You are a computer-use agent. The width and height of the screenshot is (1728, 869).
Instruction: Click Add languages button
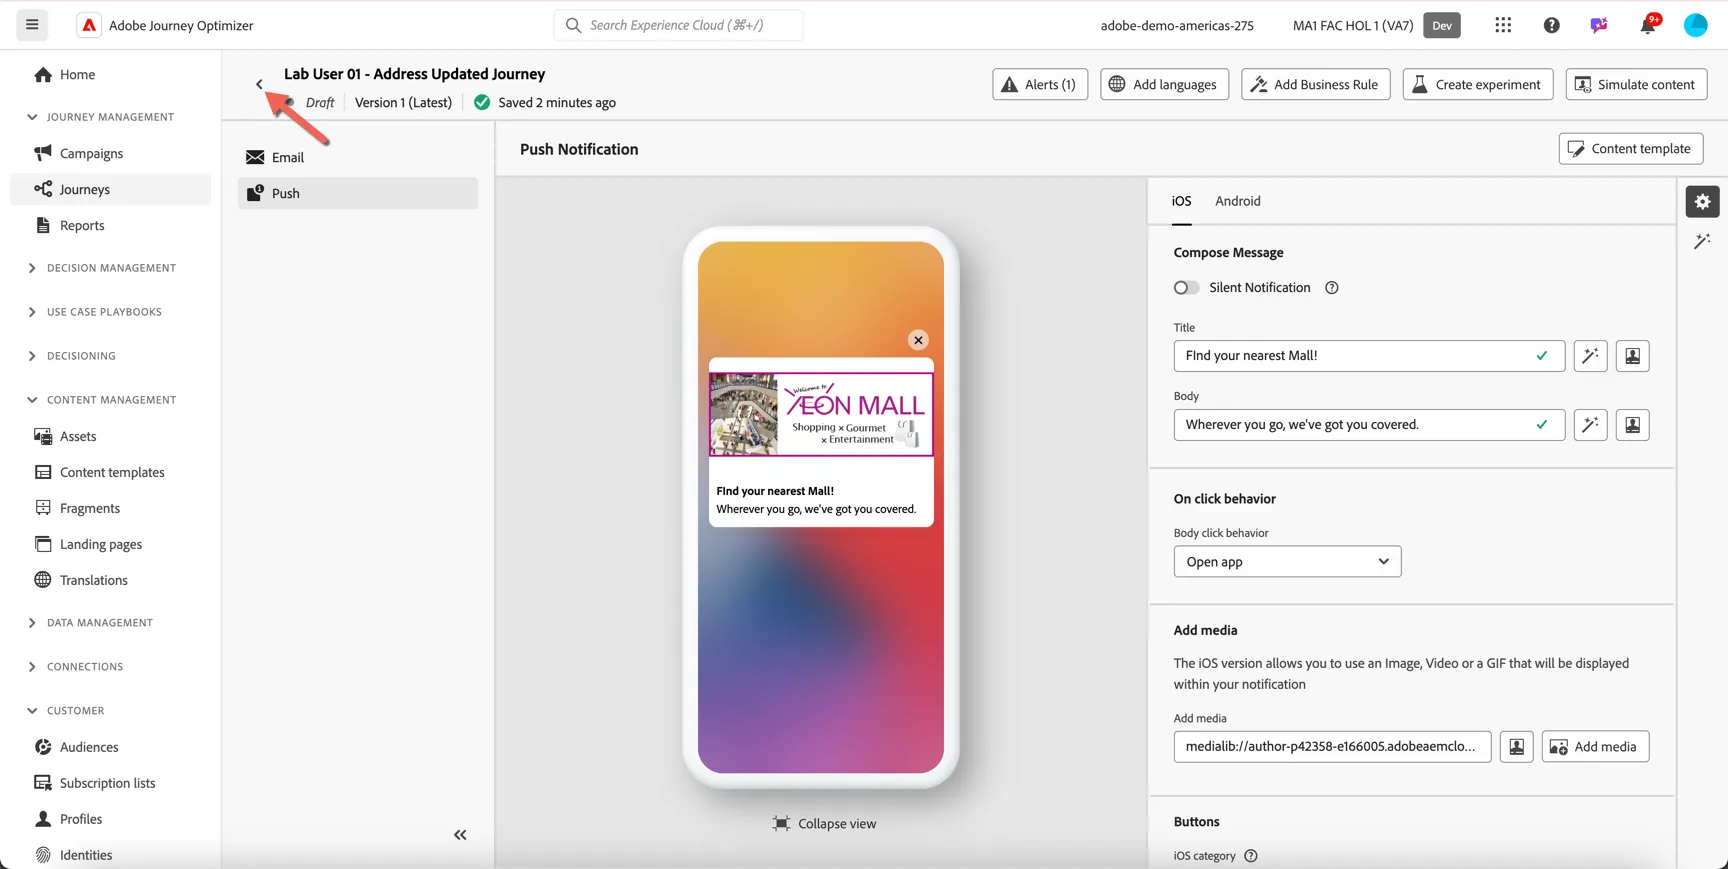point(1164,84)
